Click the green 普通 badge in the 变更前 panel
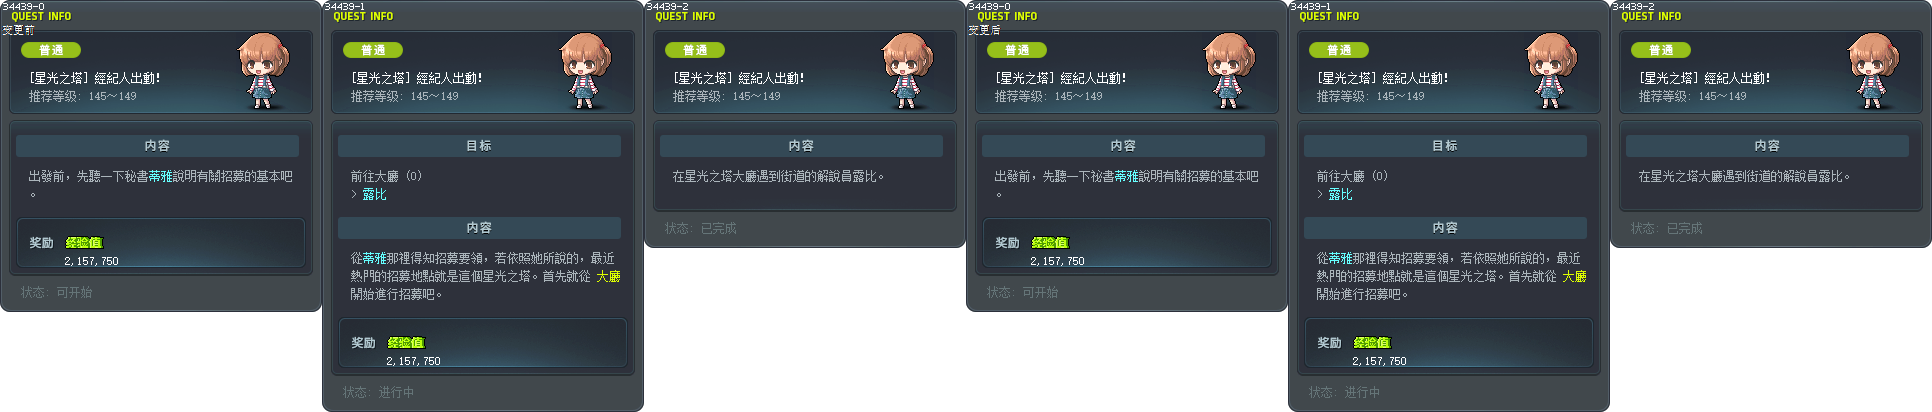The width and height of the screenshot is (1932, 412). click(x=51, y=50)
